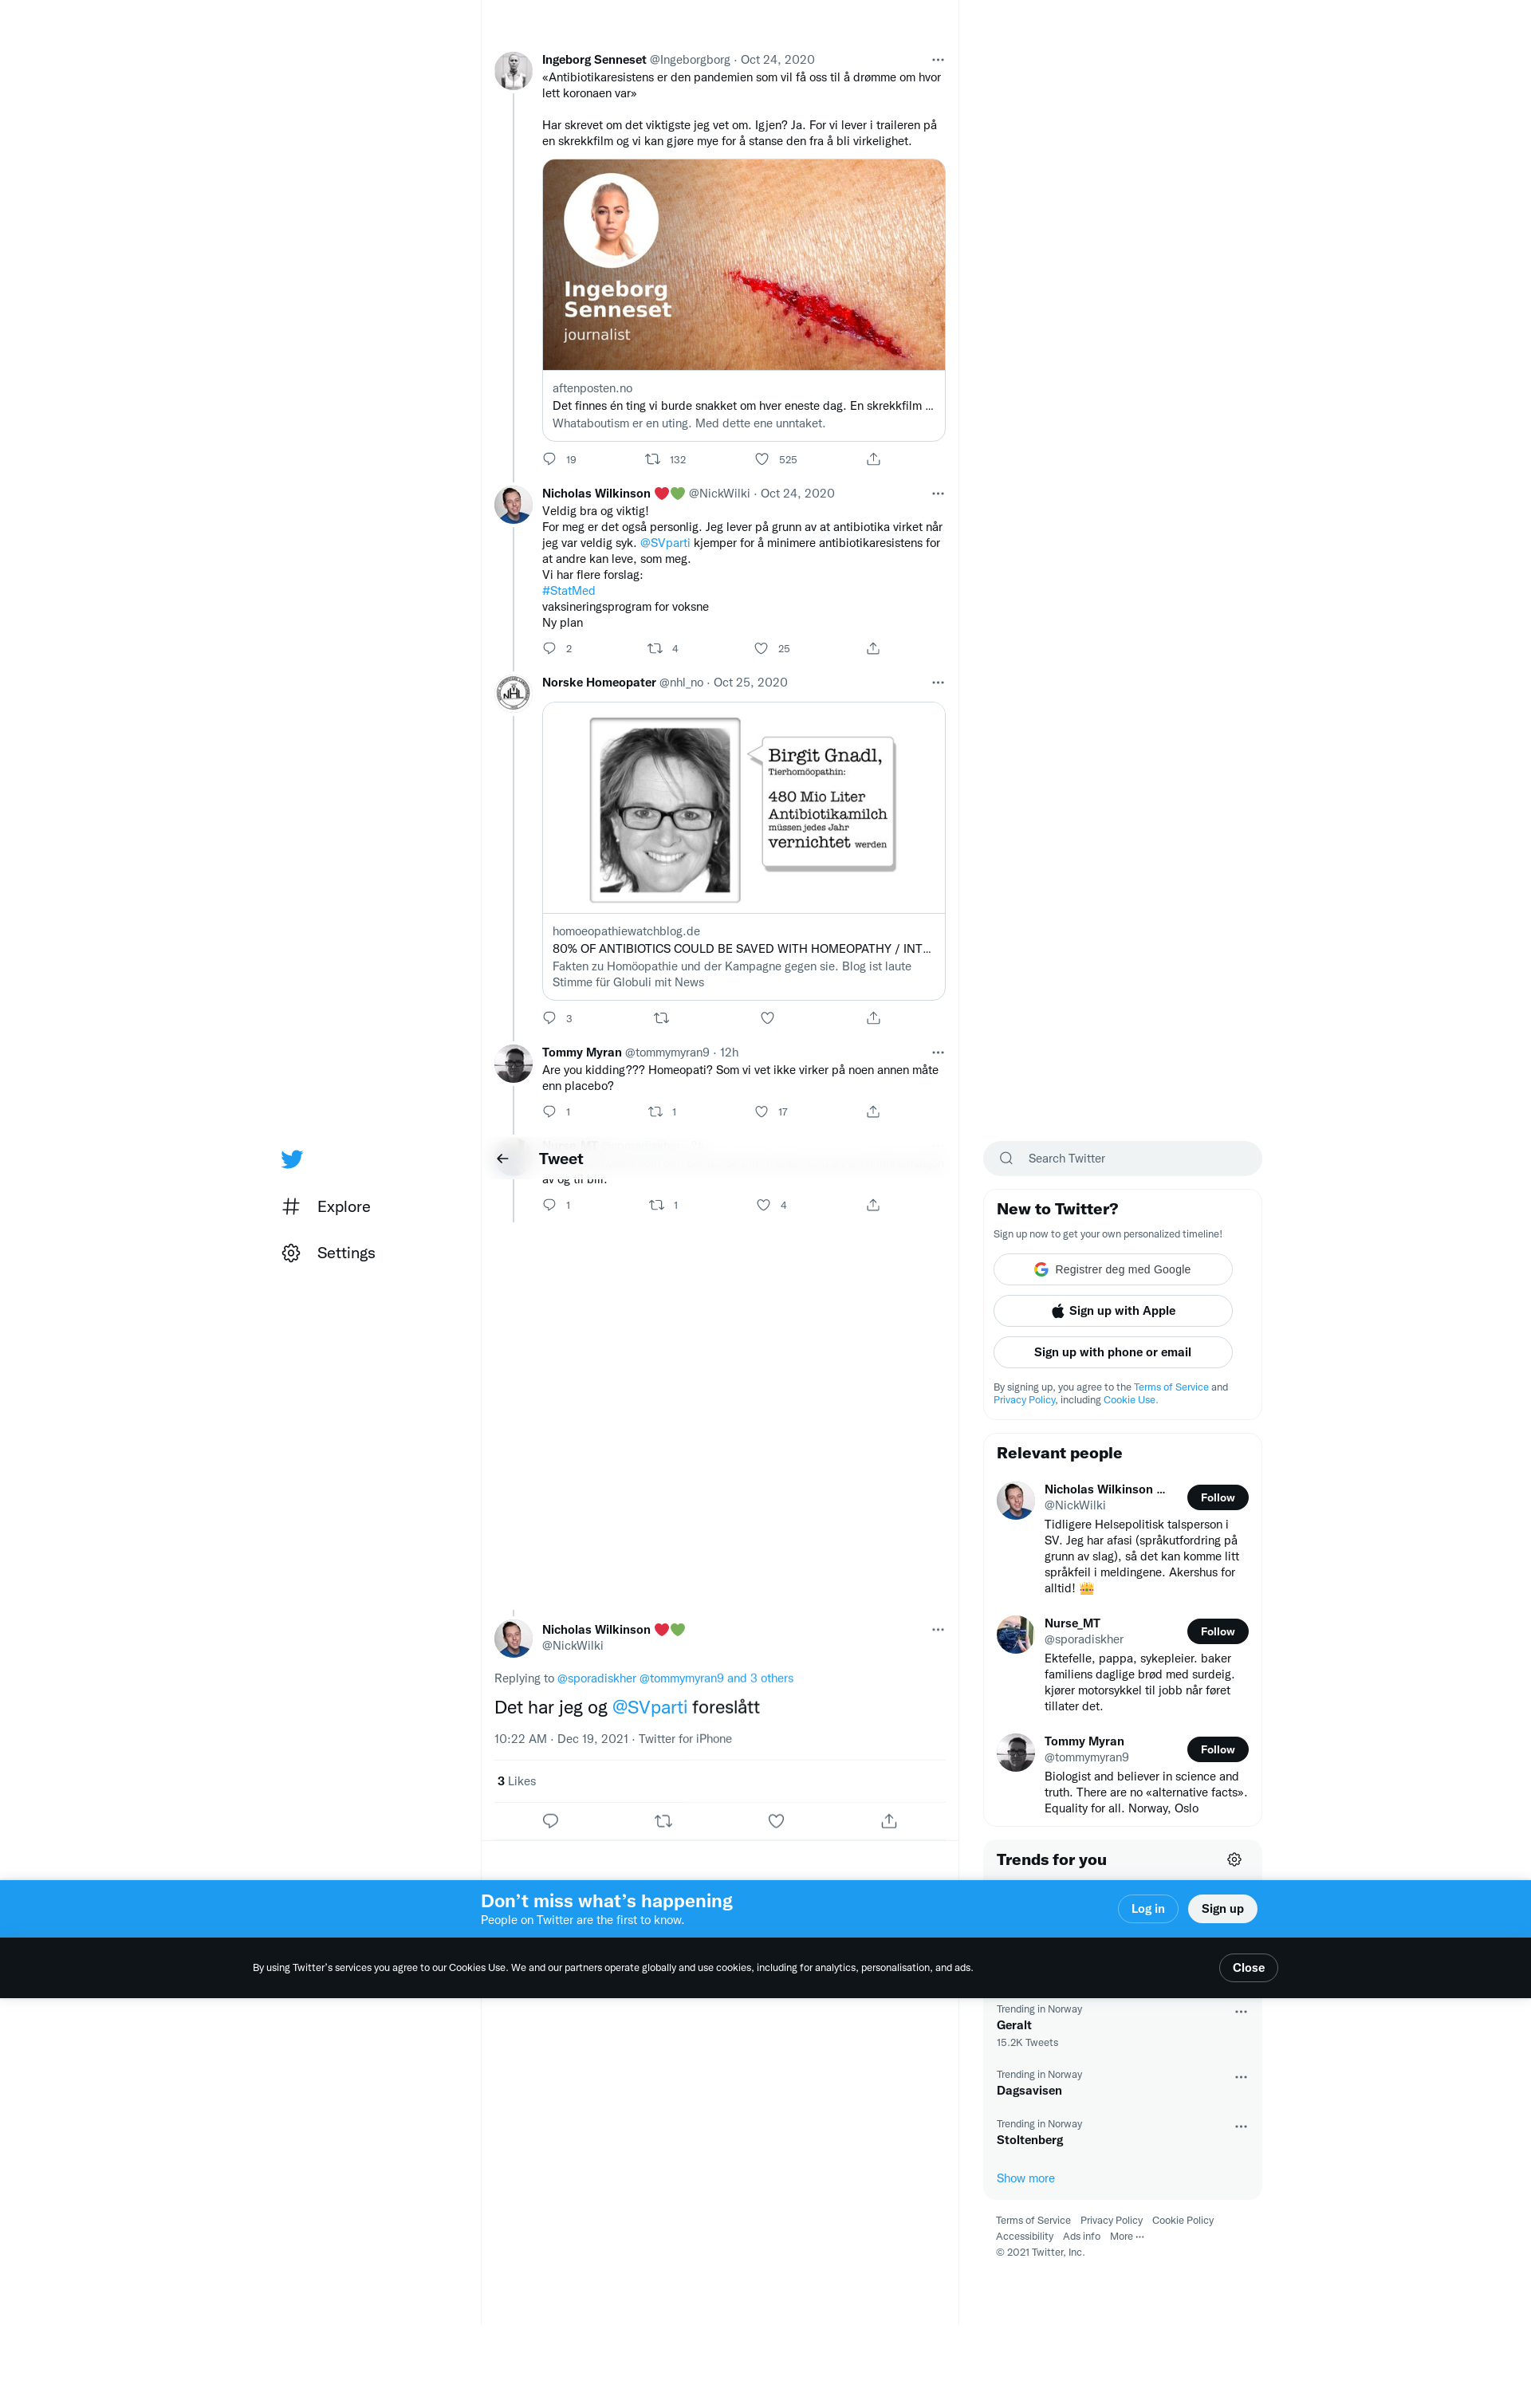Show more trends
Viewport: 1531px width, 2408px height.
(x=1025, y=2178)
